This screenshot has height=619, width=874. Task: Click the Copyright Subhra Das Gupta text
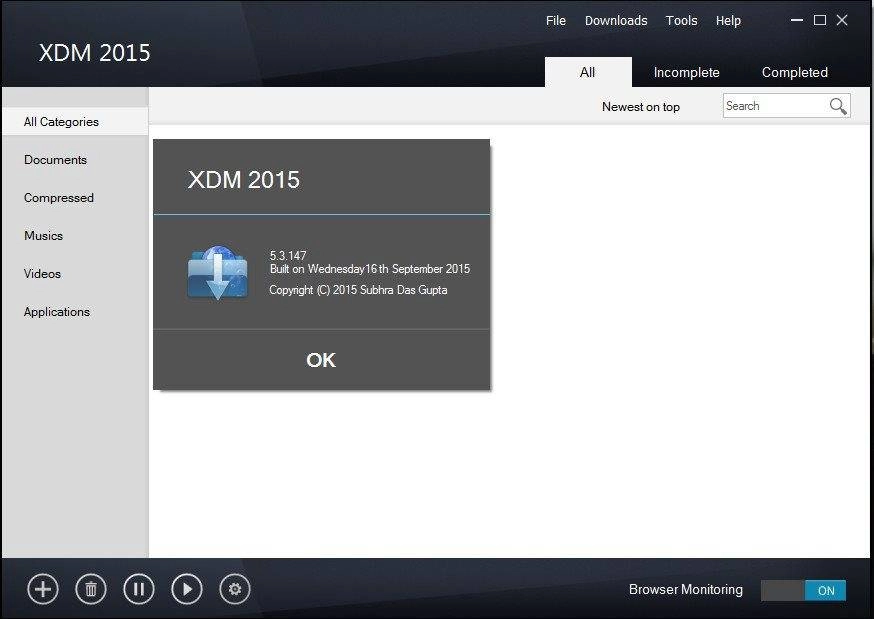[358, 290]
